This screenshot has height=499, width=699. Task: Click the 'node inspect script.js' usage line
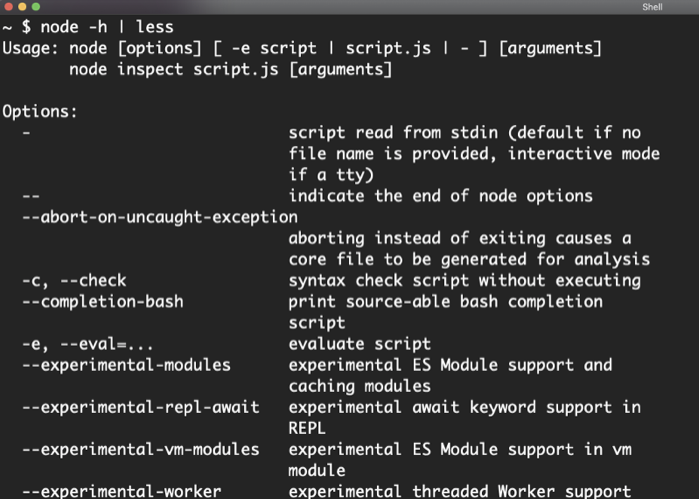pyautogui.click(x=230, y=70)
